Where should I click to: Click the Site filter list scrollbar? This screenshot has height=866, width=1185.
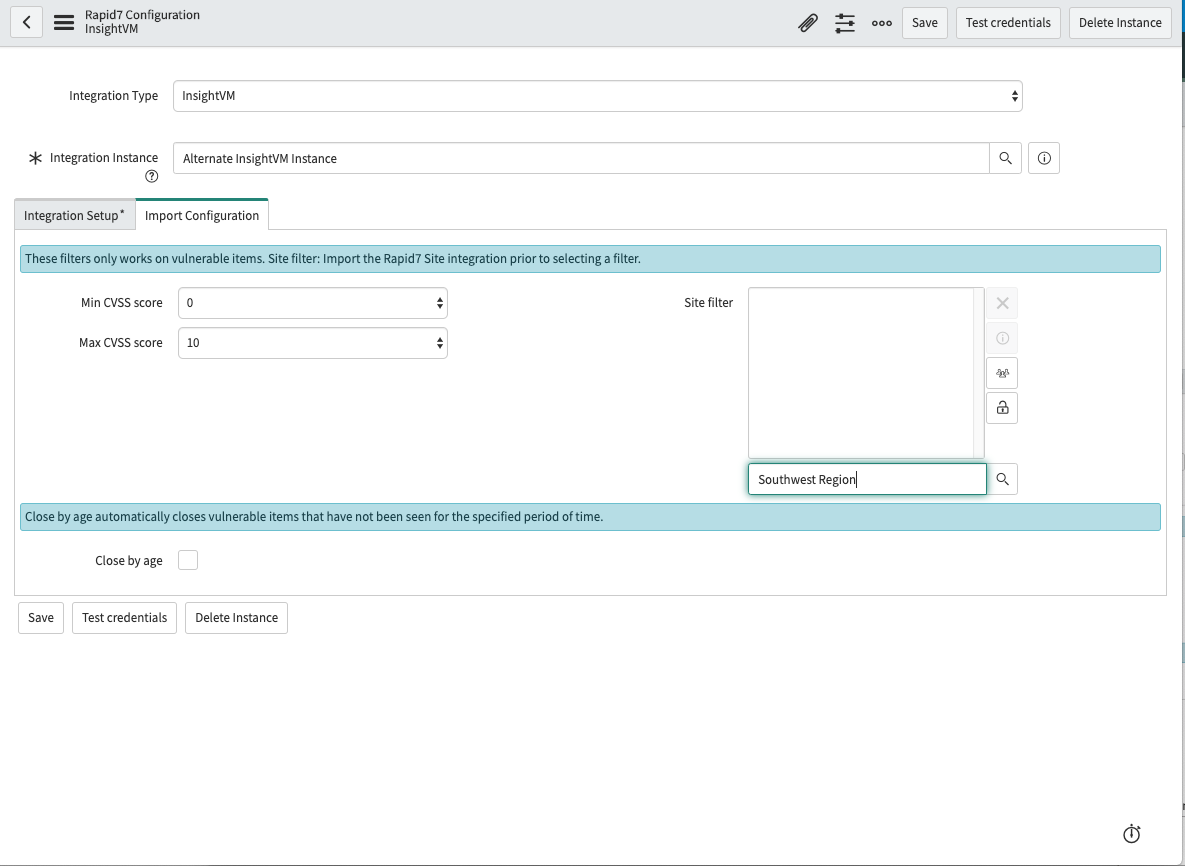click(979, 373)
